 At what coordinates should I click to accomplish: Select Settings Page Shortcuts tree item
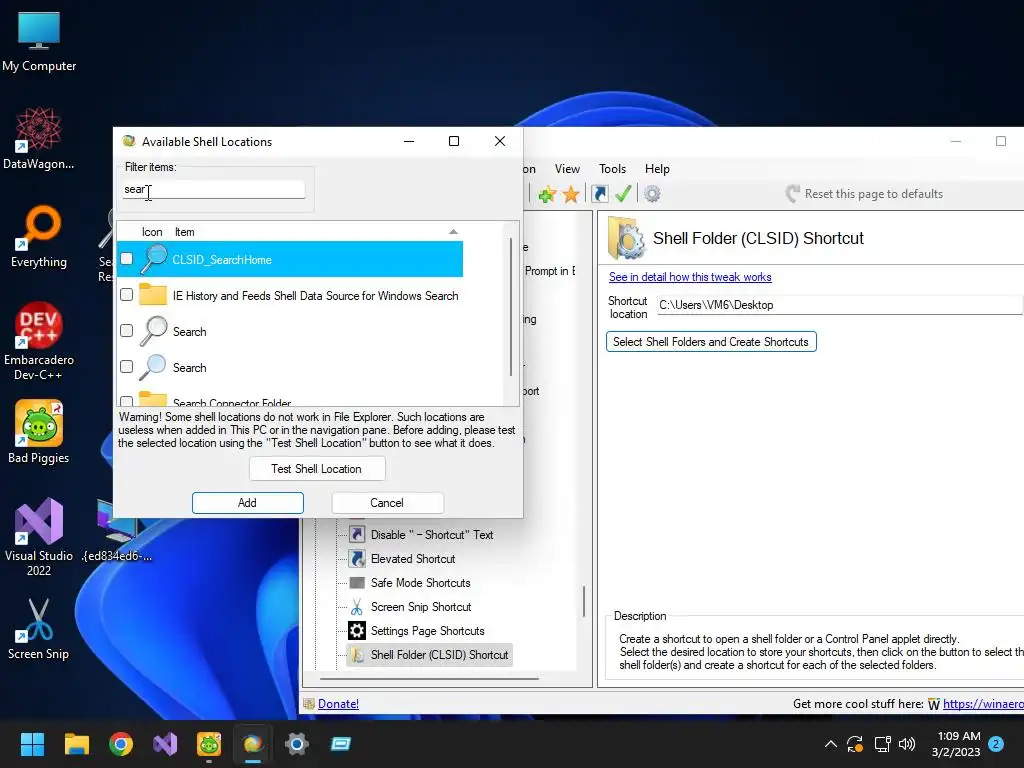(x=427, y=631)
